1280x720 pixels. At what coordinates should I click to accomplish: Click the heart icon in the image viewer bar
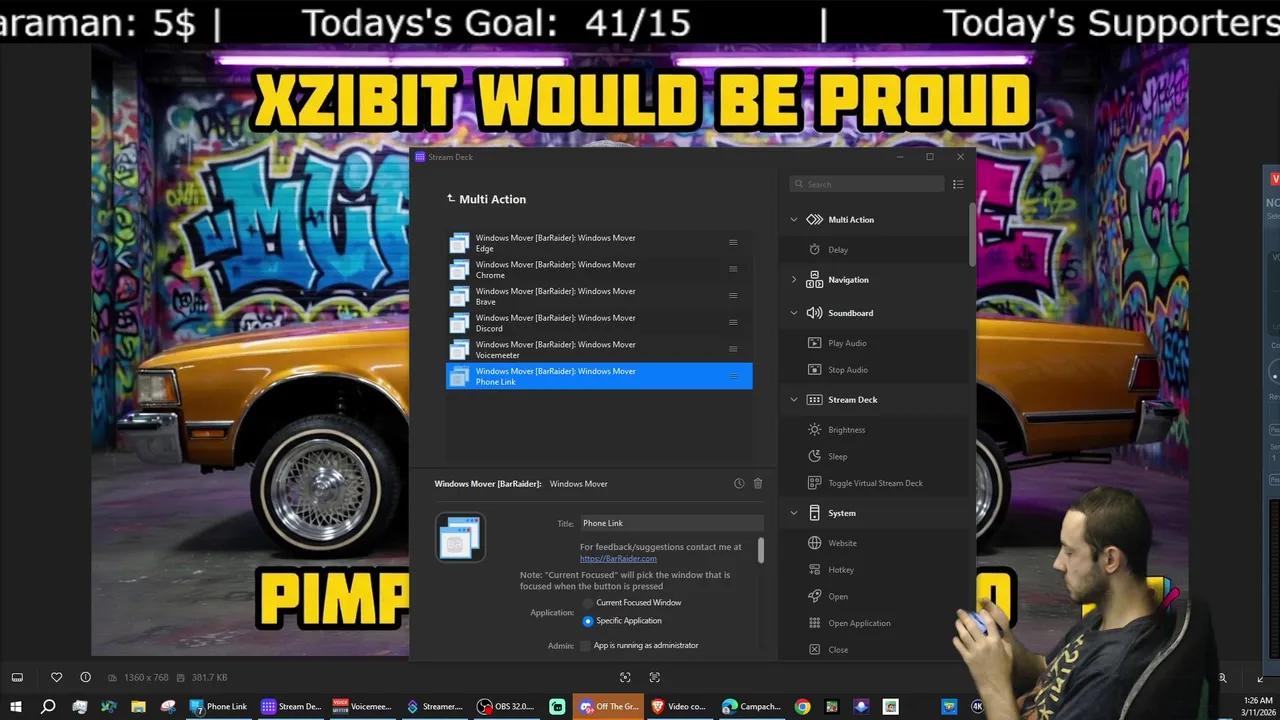57,677
